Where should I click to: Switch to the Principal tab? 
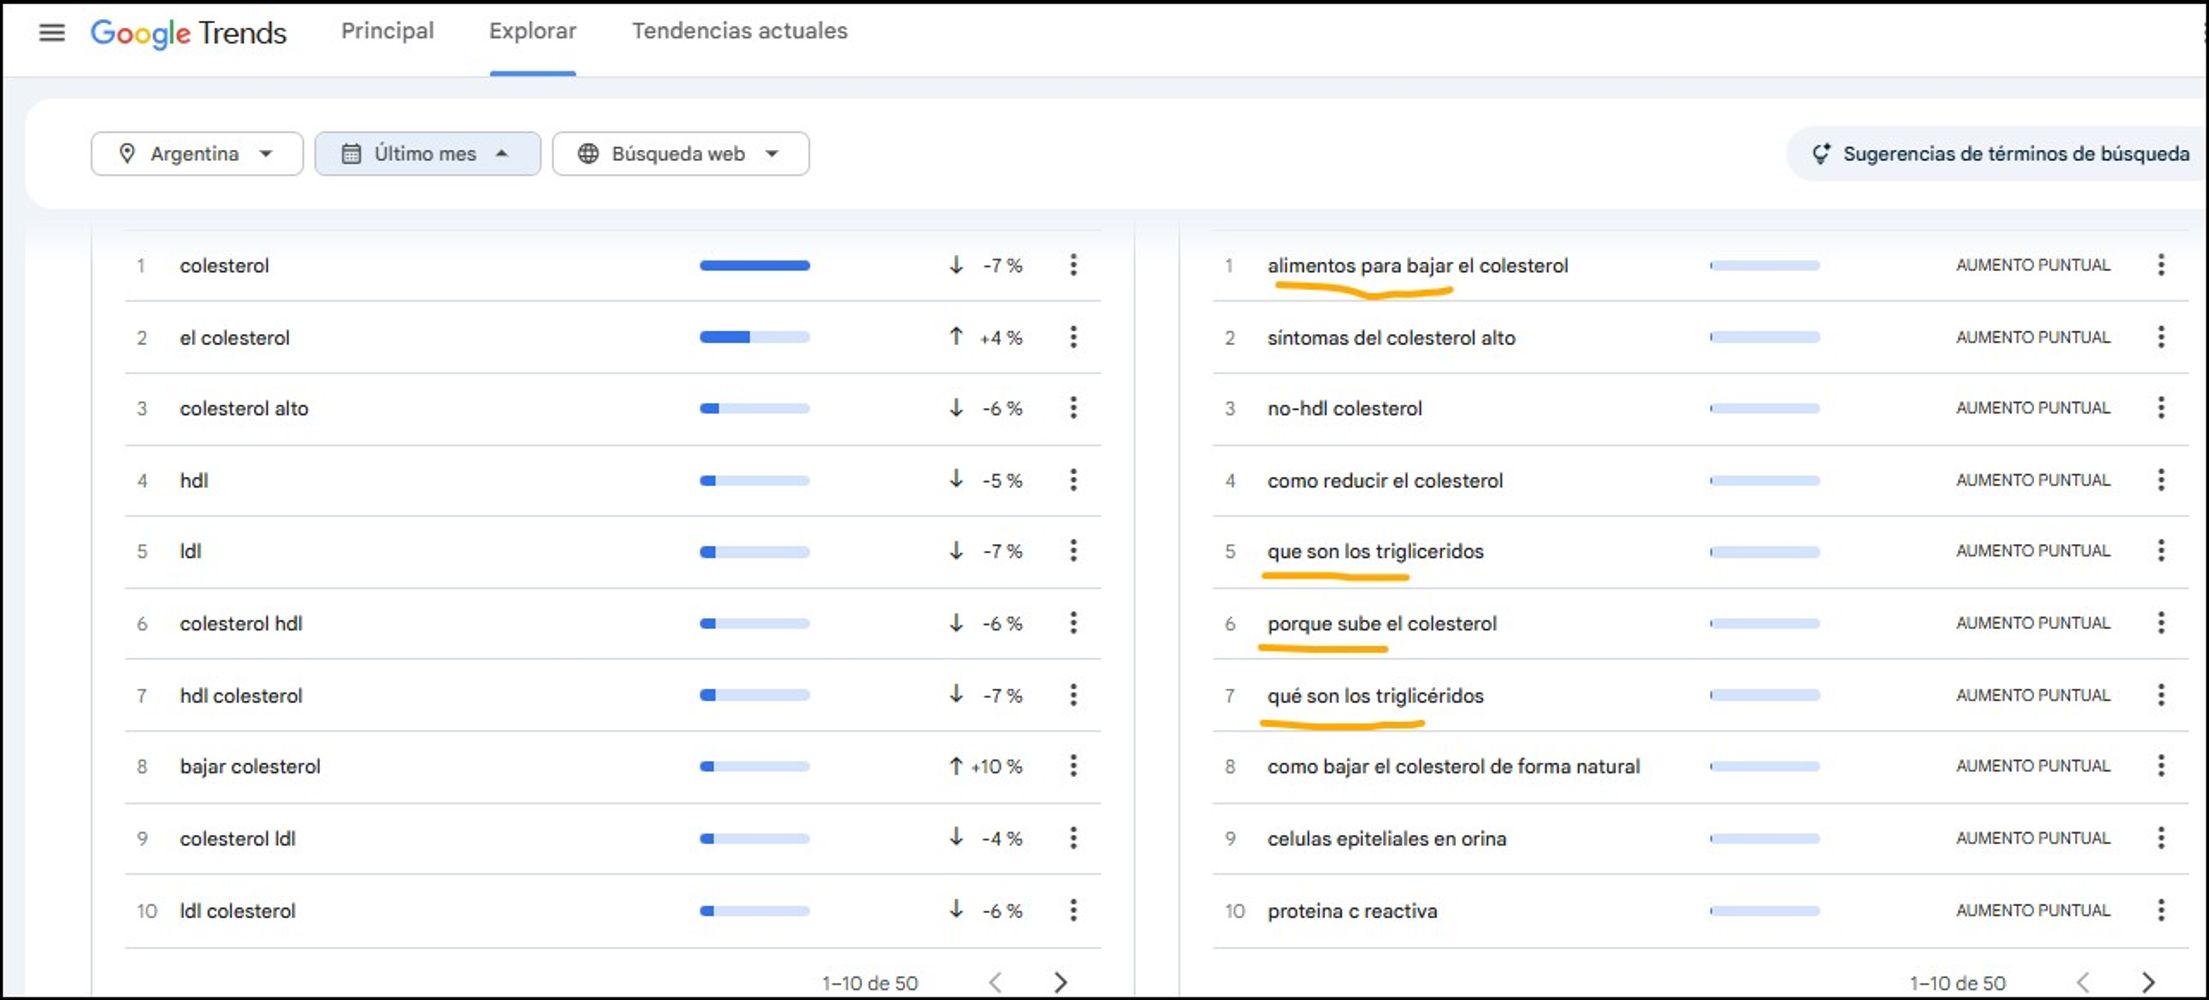click(388, 31)
